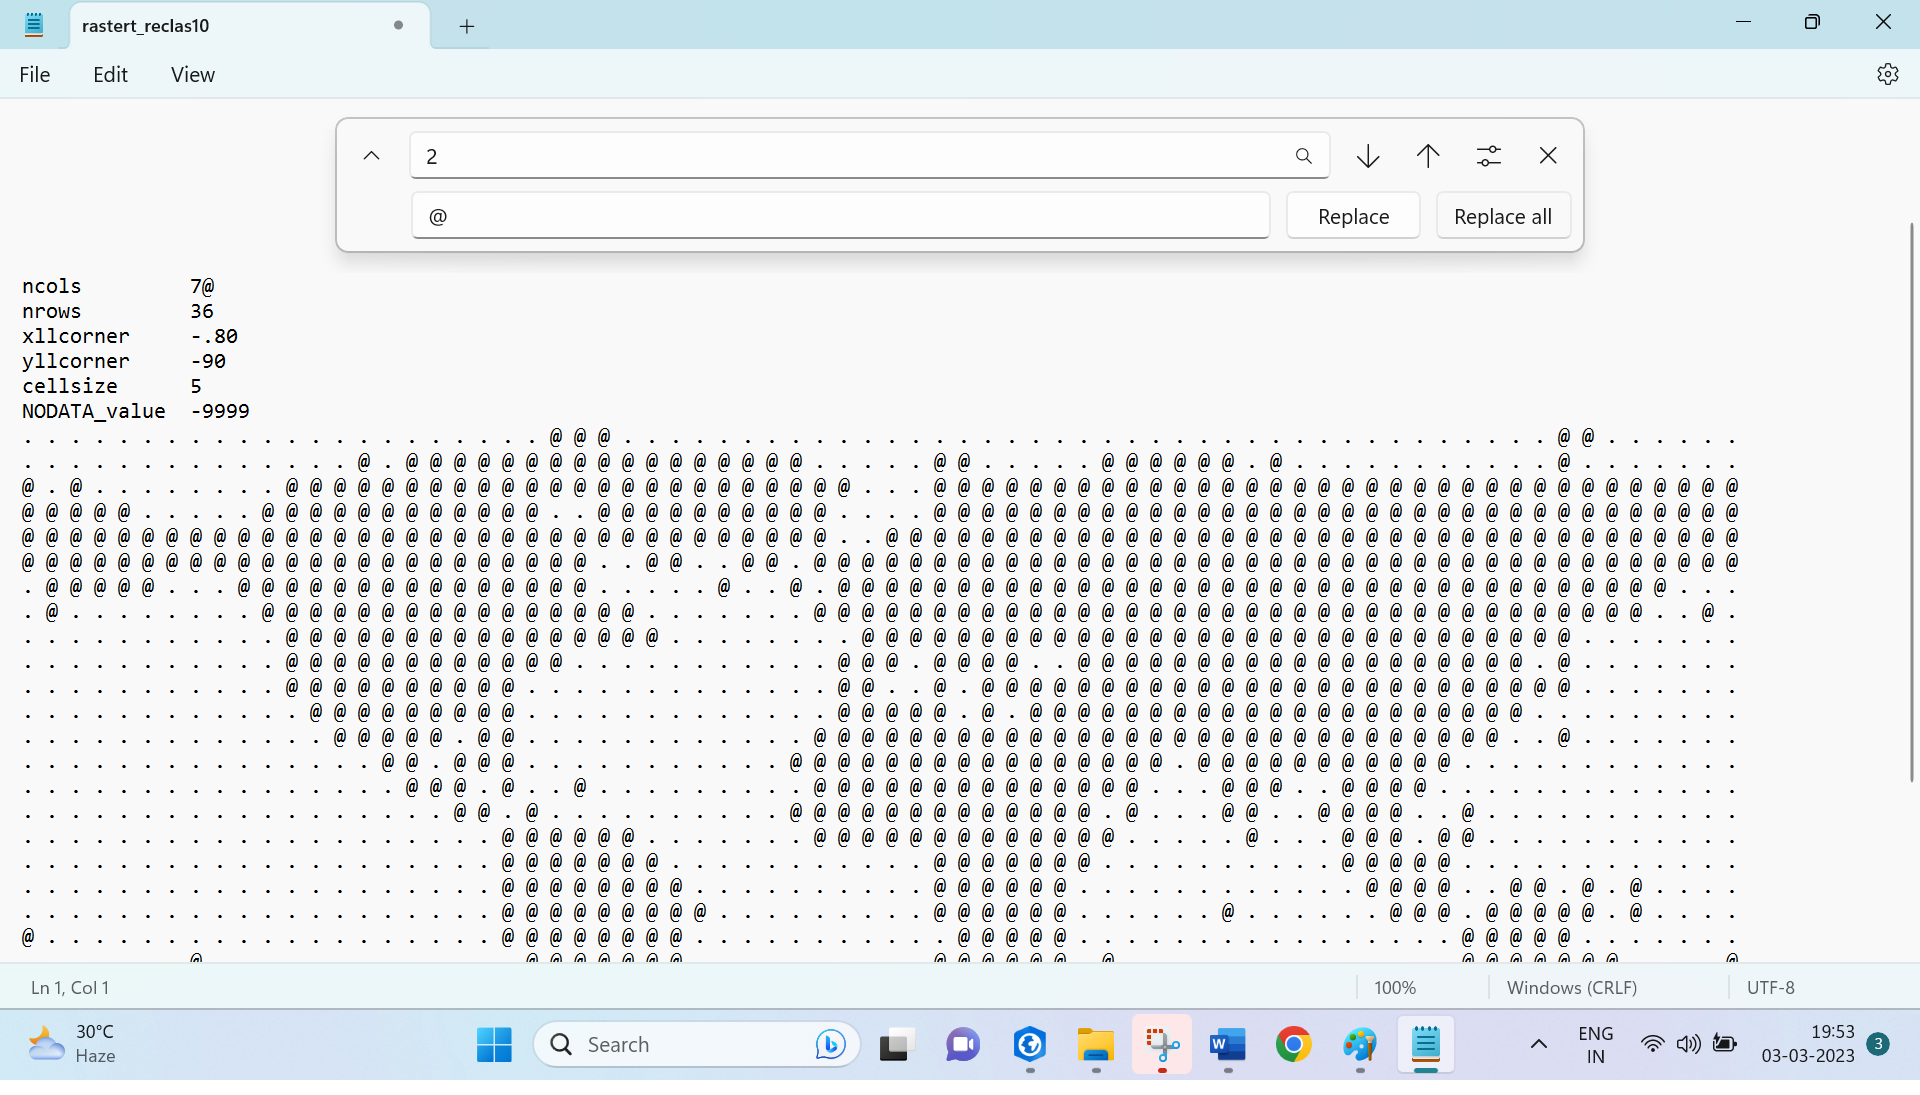Click the replace field containing @
Screen dimensions: 1920x1095
click(840, 215)
